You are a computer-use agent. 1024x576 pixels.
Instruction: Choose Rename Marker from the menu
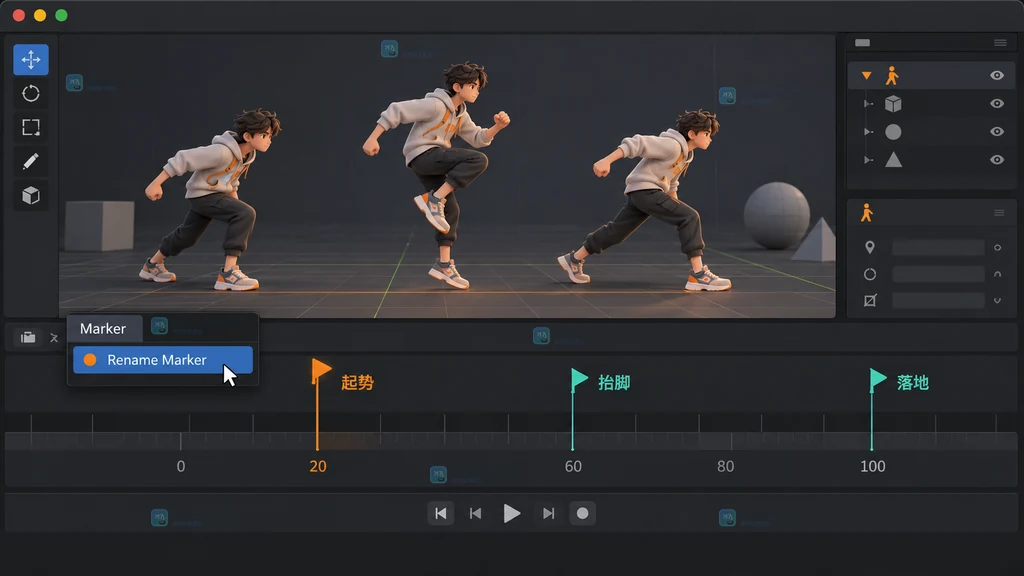(x=163, y=360)
